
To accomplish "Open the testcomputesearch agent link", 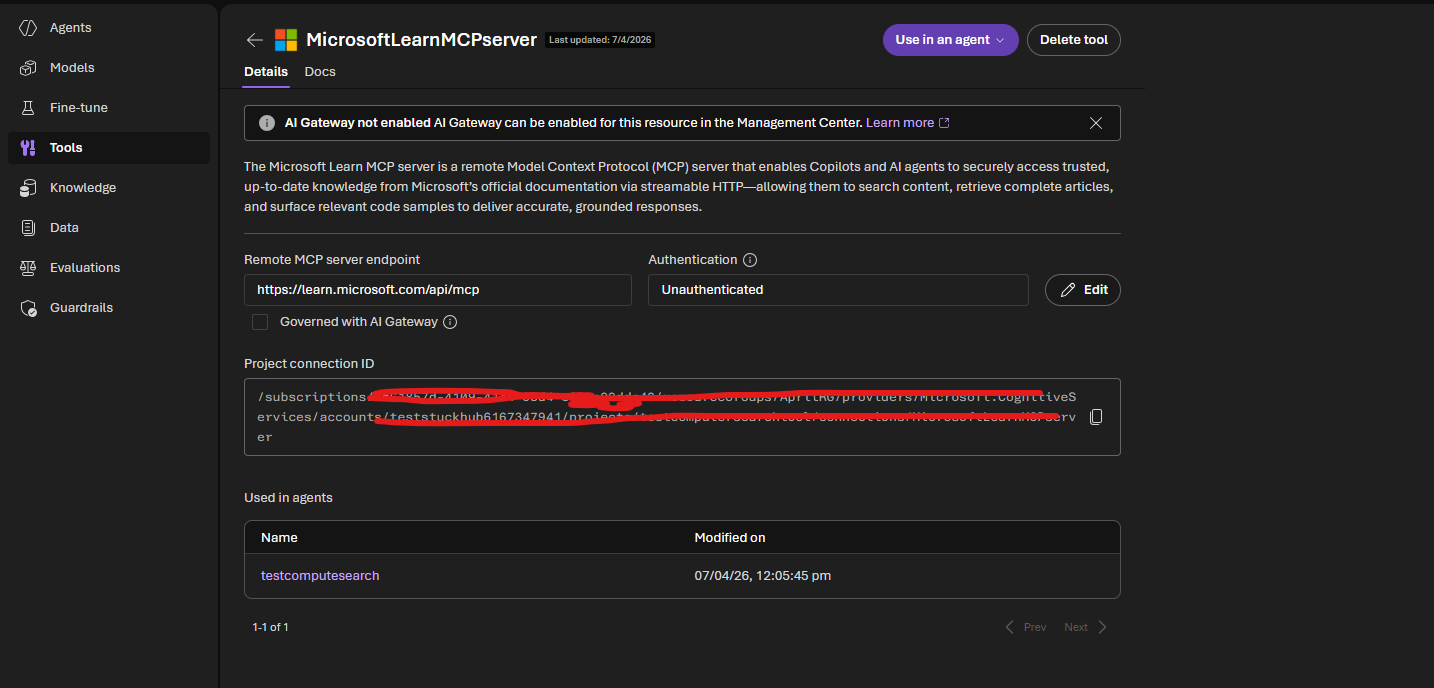I will (320, 576).
